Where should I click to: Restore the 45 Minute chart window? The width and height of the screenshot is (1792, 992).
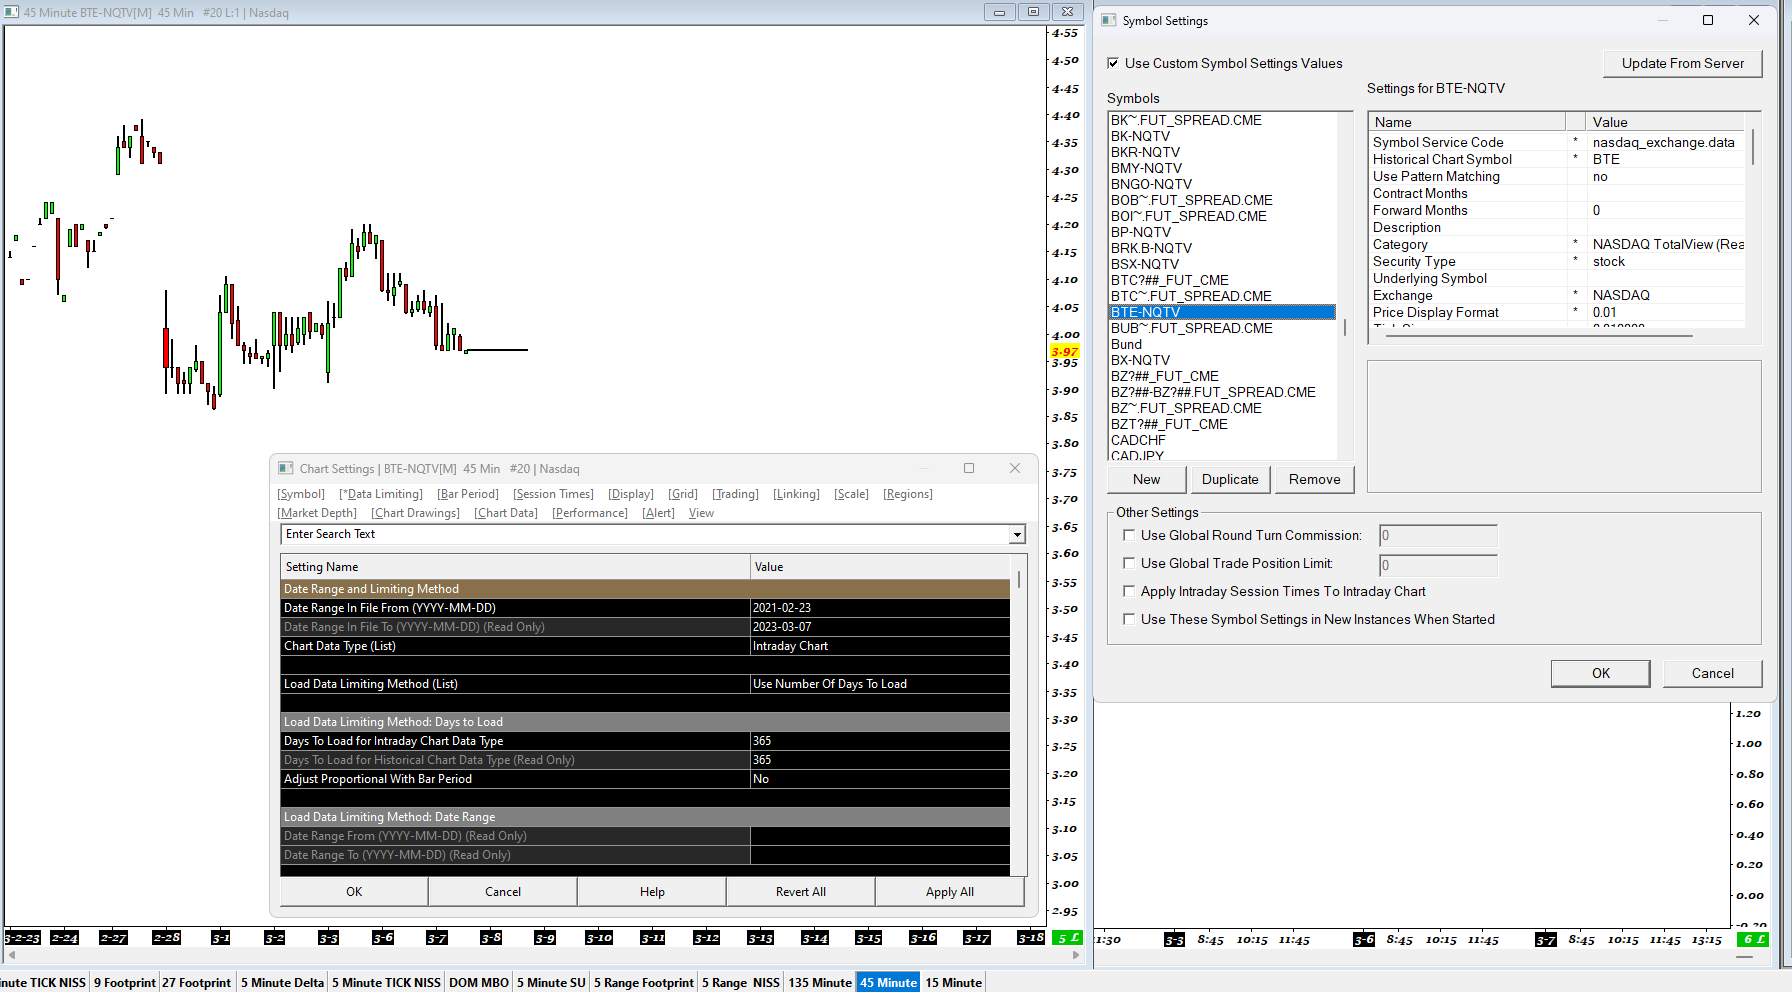click(x=1033, y=12)
